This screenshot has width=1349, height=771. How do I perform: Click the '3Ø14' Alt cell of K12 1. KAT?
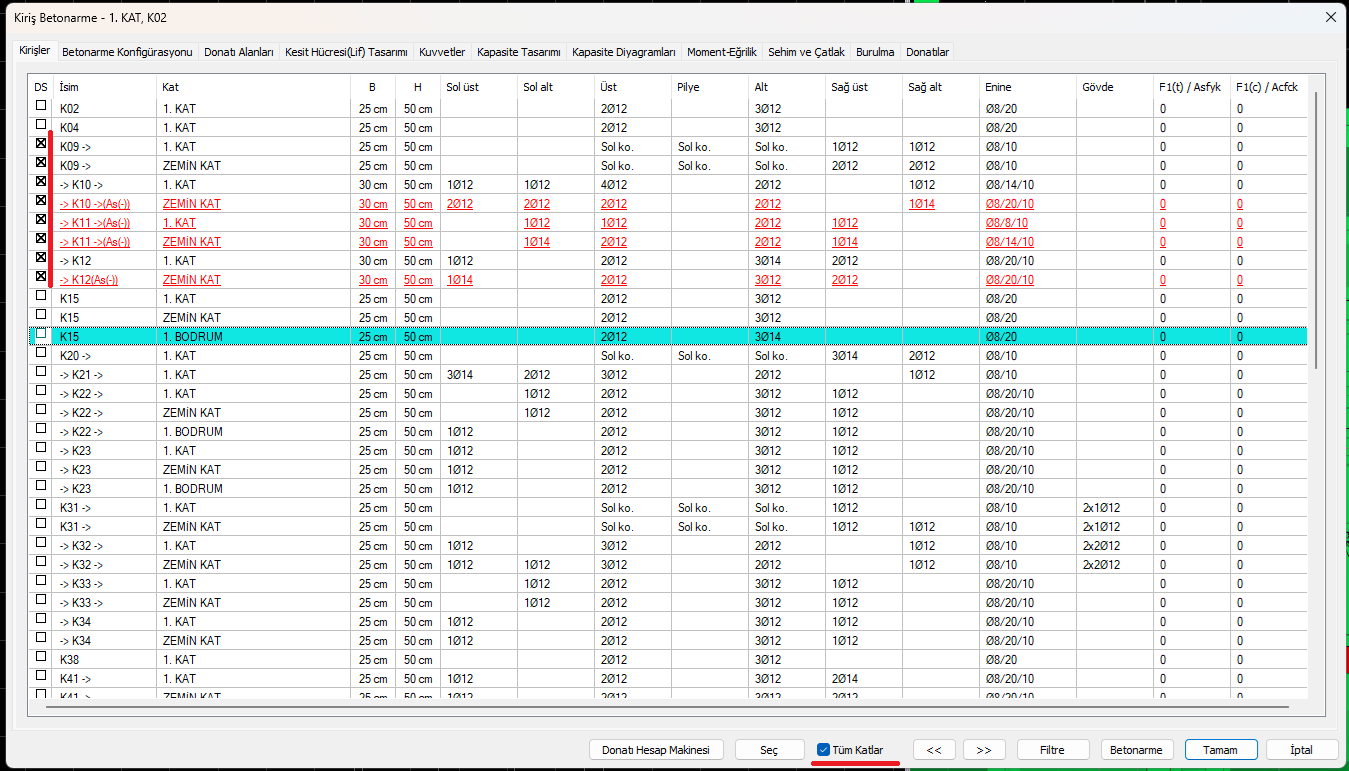767,261
